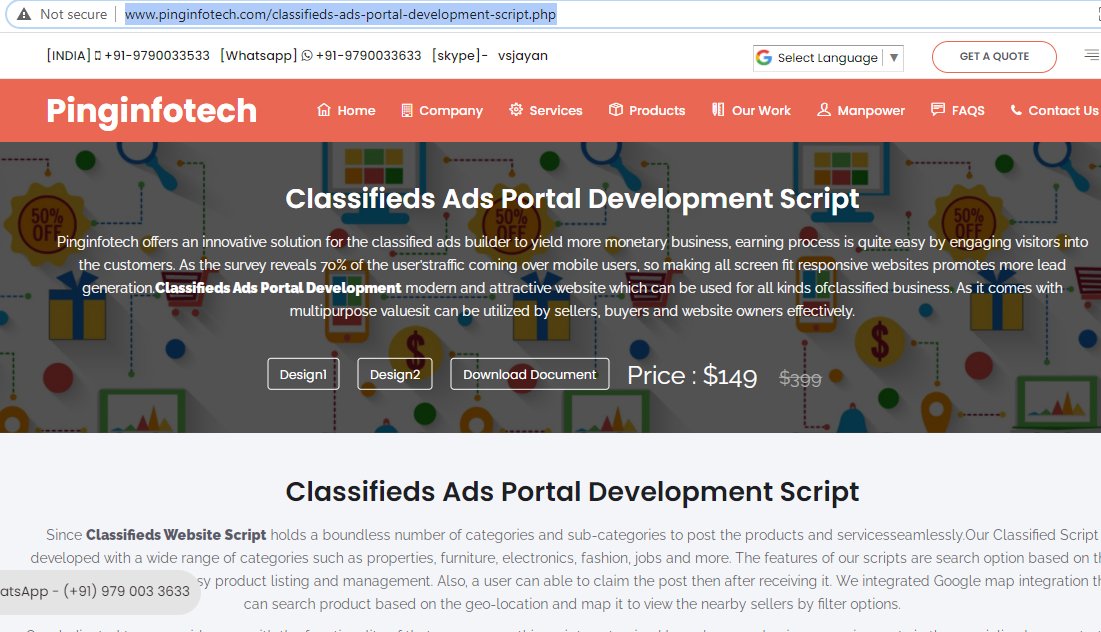The image size is (1101, 632).
Task: Click the Pinginfotech logo
Action: coord(152,111)
